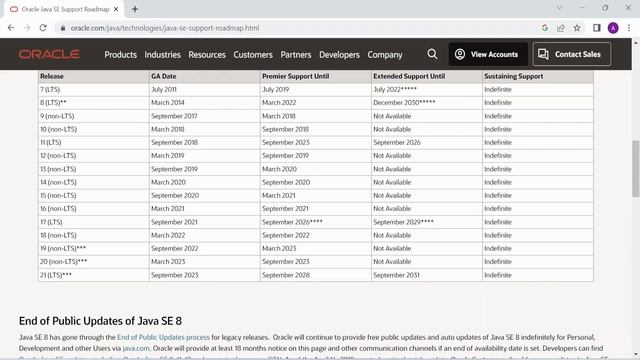
Task: Click the March 2014 GA date cell
Action: 204,103
